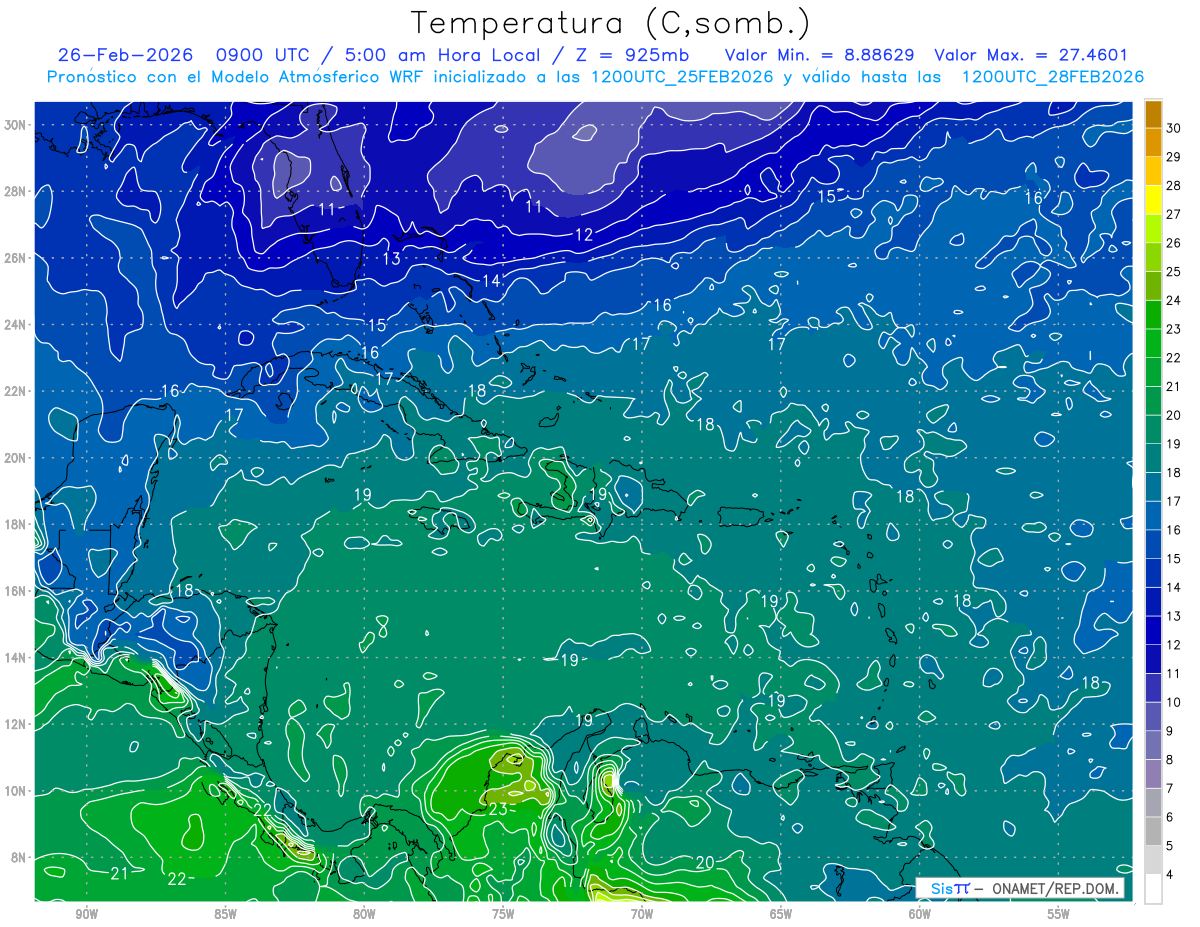
Task: Click the "20" contour label over Venezuela
Action: coord(704,862)
